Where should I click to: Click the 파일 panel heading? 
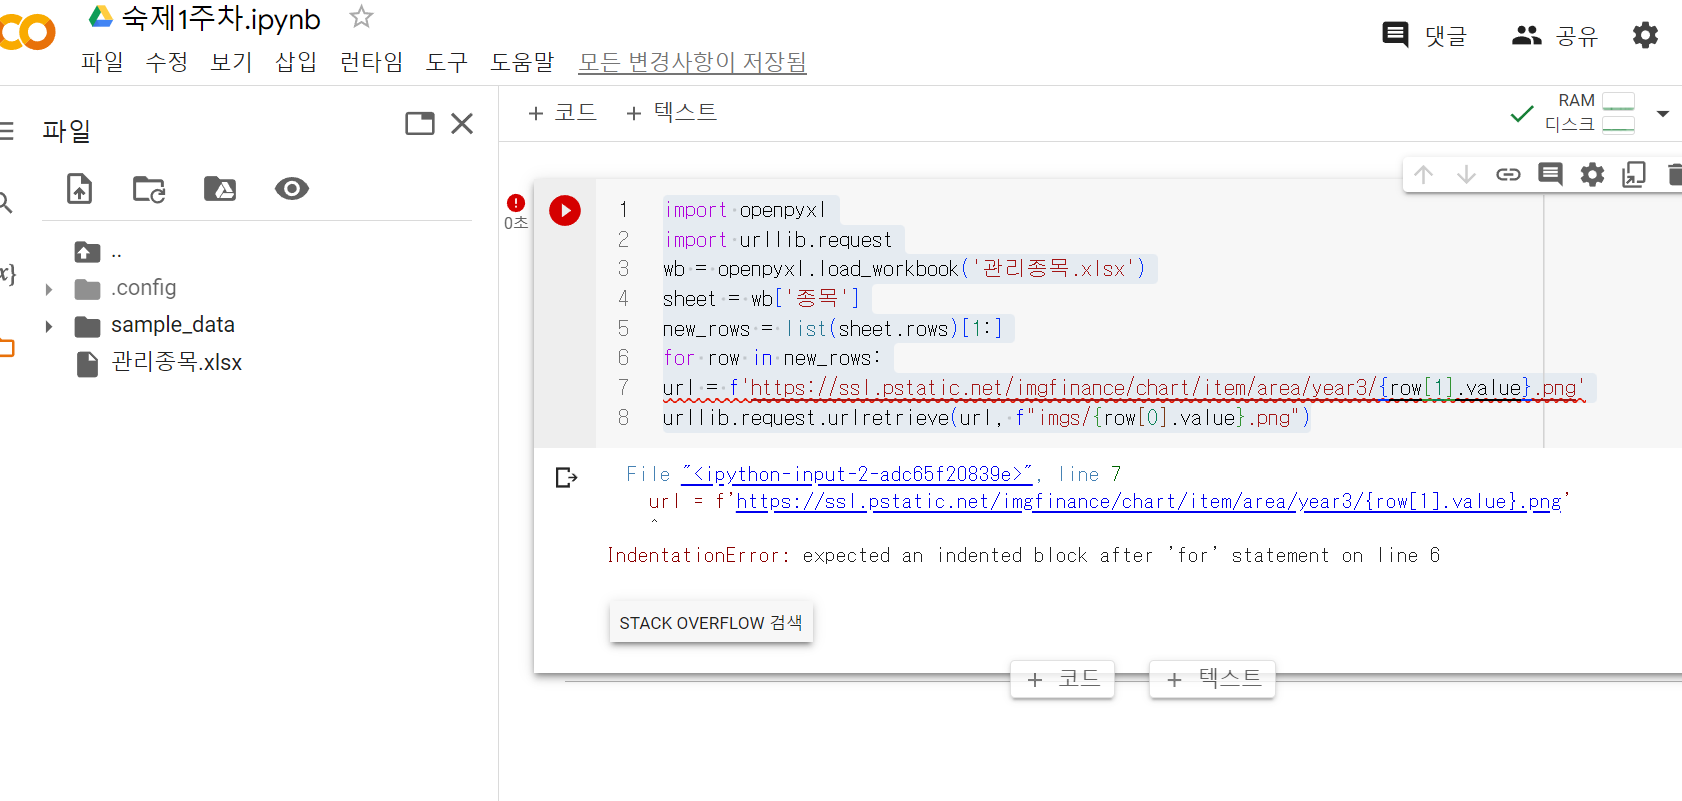pos(66,131)
